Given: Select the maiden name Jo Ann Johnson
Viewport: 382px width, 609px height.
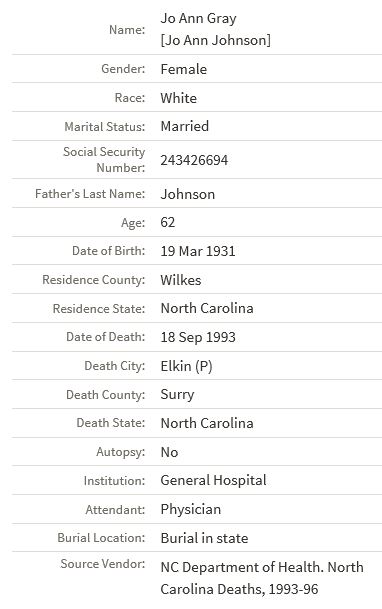Looking at the screenshot, I should [x=215, y=40].
